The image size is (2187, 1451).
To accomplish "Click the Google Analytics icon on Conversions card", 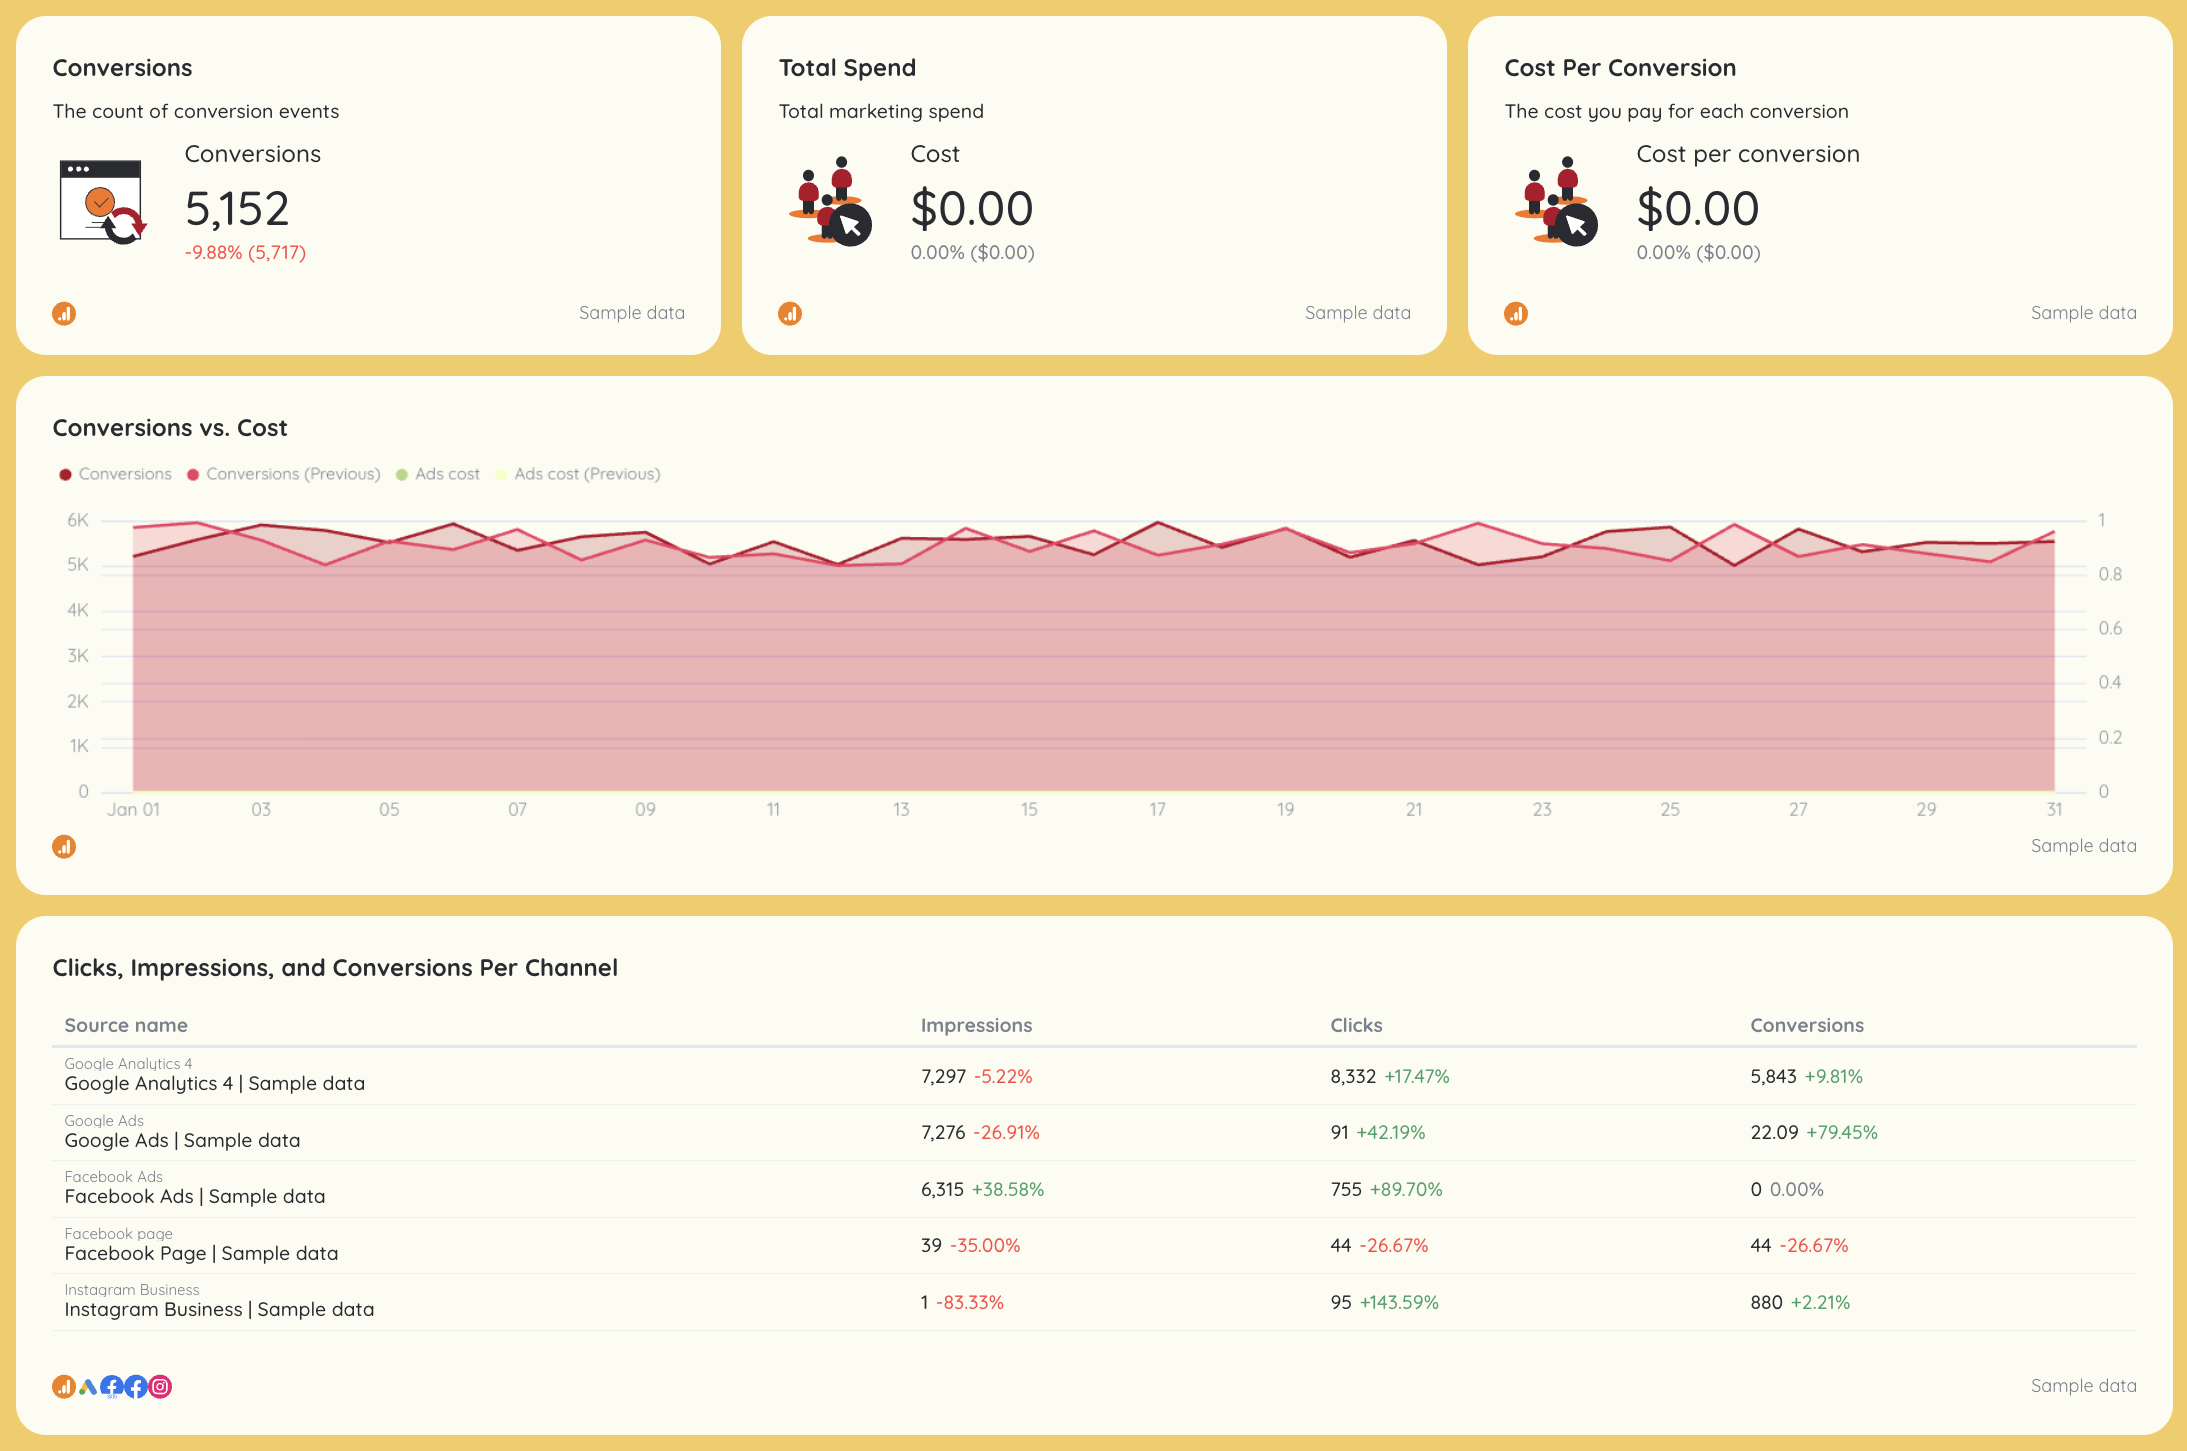I will tap(64, 313).
